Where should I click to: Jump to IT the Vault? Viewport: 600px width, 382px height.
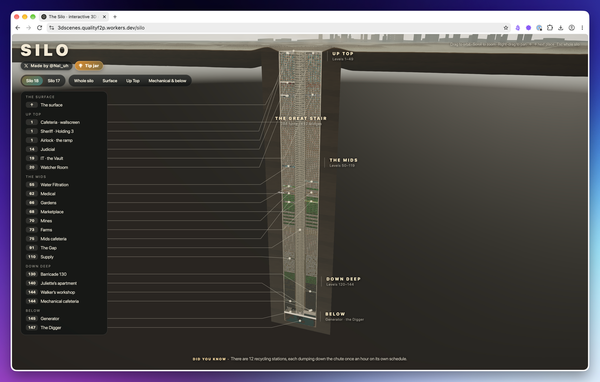click(x=64, y=158)
